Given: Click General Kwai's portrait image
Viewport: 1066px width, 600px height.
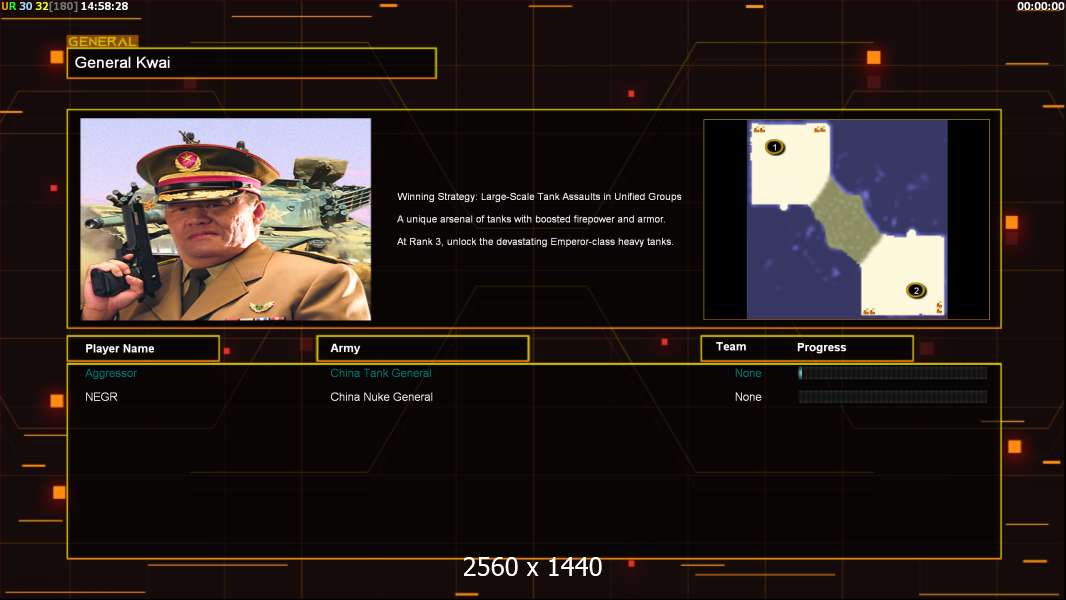Looking at the screenshot, I should [x=226, y=219].
